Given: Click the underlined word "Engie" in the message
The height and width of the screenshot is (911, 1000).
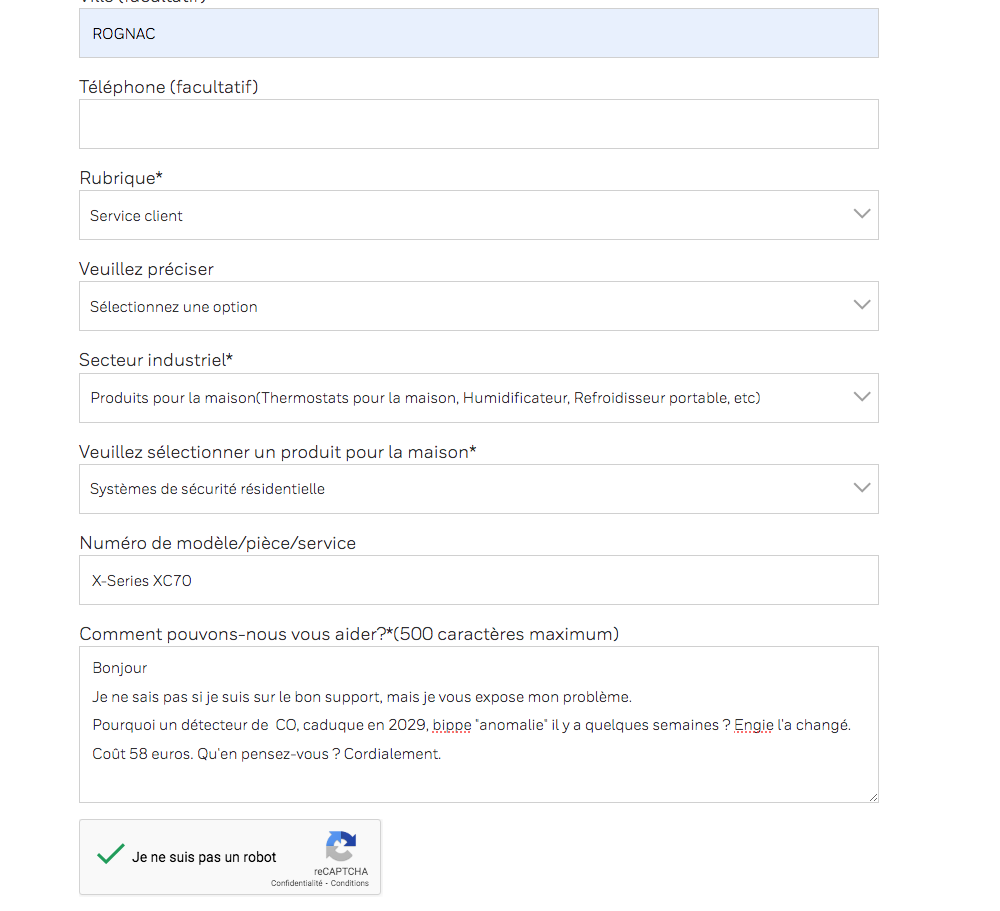Looking at the screenshot, I should click(x=753, y=725).
